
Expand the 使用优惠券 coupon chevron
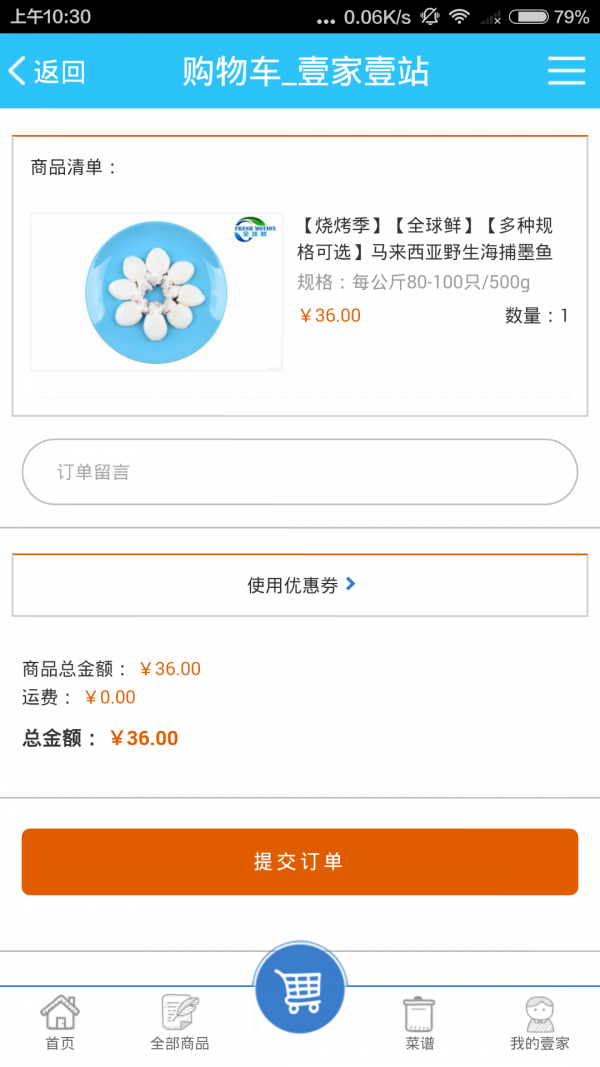pos(351,584)
